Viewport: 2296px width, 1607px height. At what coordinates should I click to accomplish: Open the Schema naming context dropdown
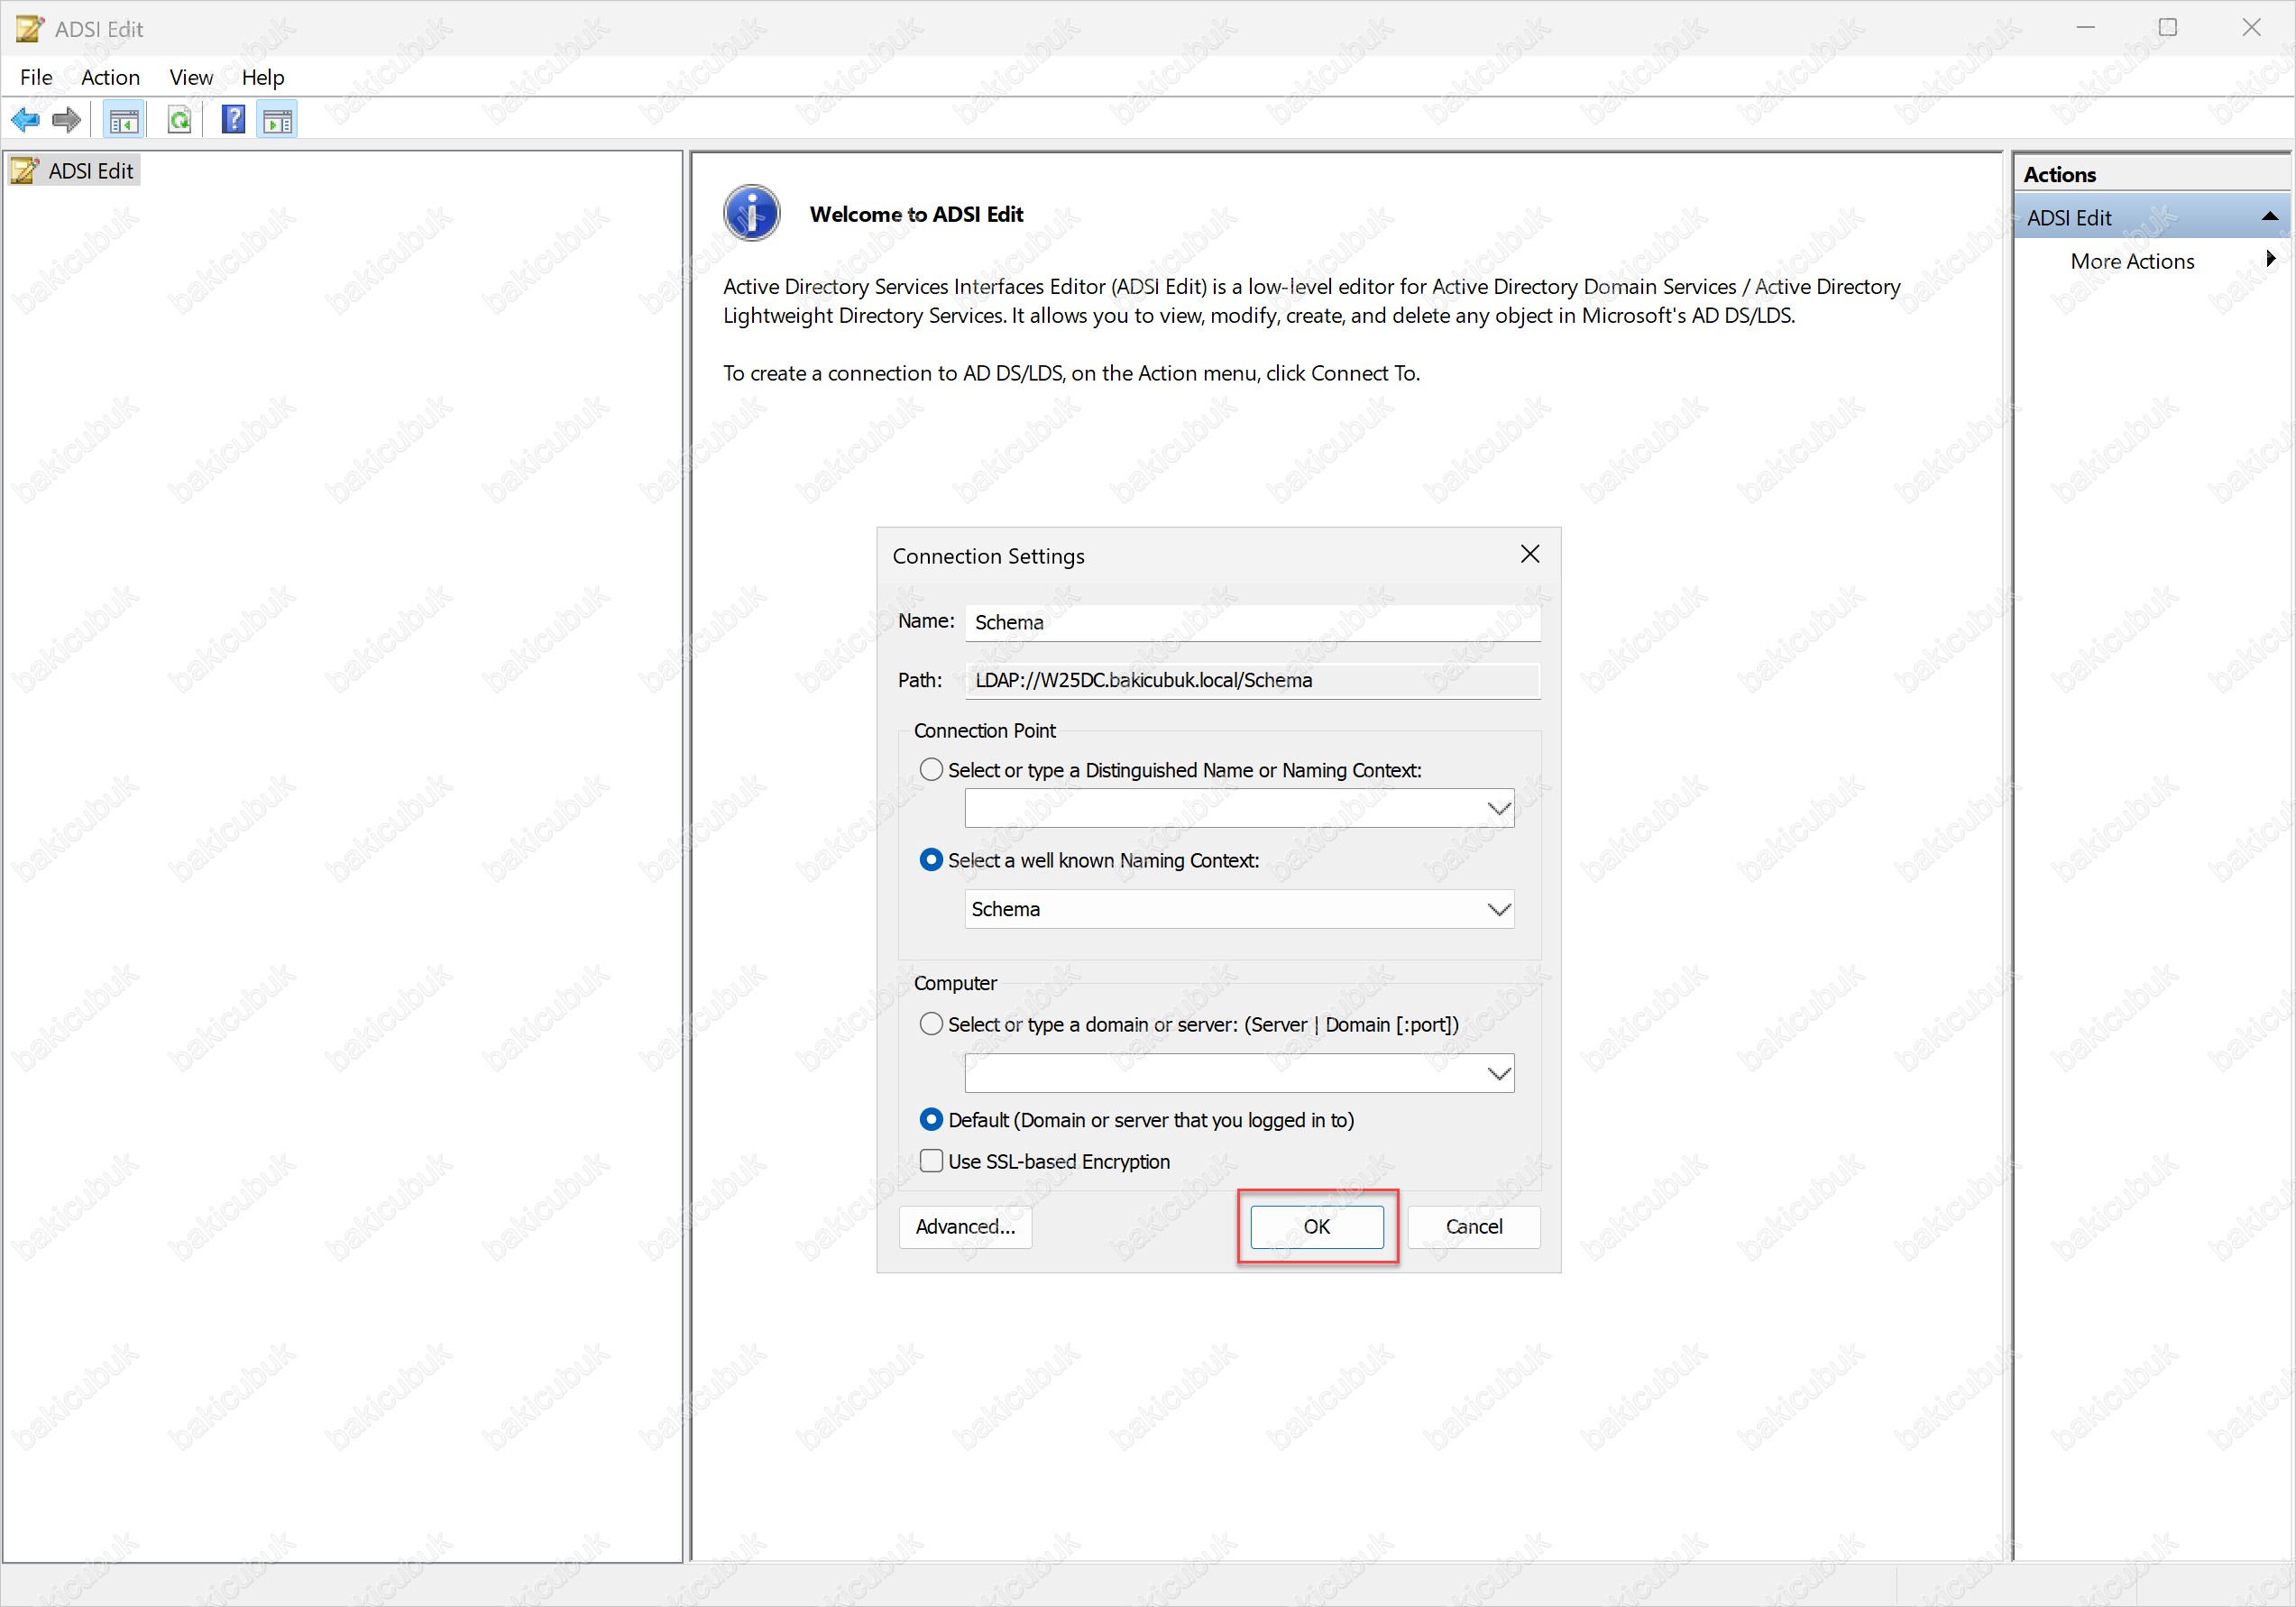[1498, 909]
